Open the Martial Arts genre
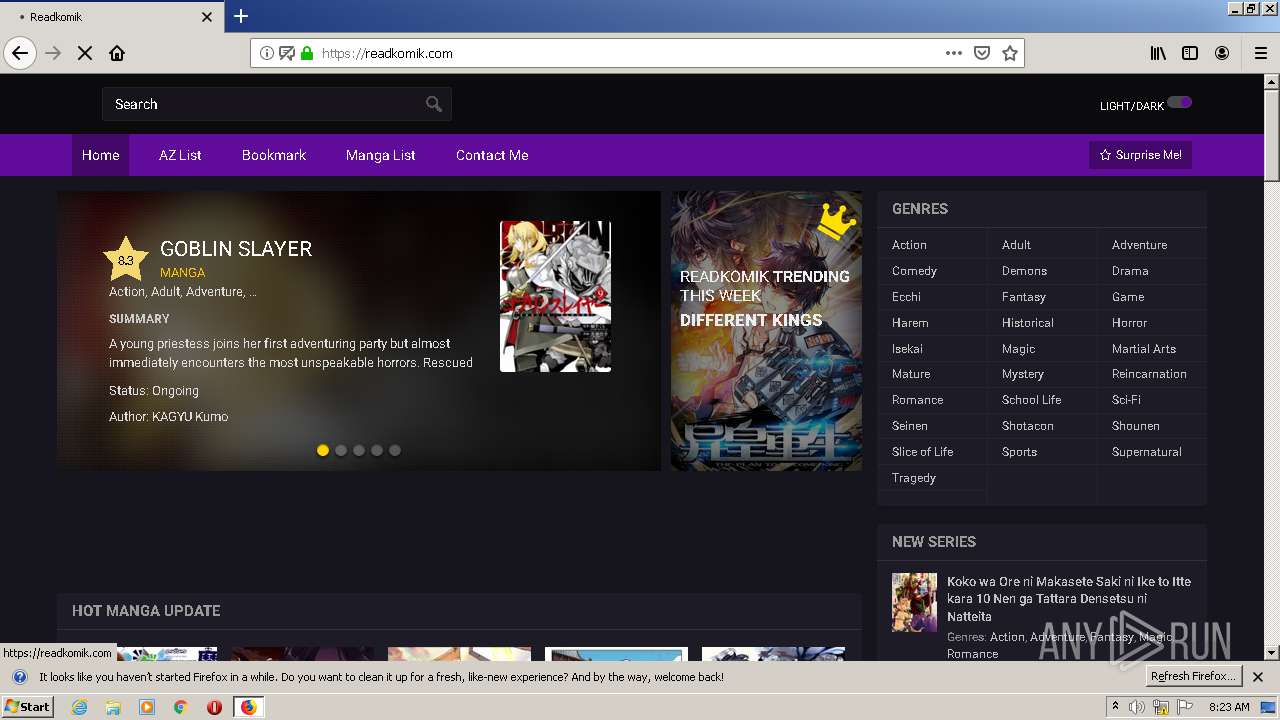This screenshot has height=720, width=1280. point(1144,349)
